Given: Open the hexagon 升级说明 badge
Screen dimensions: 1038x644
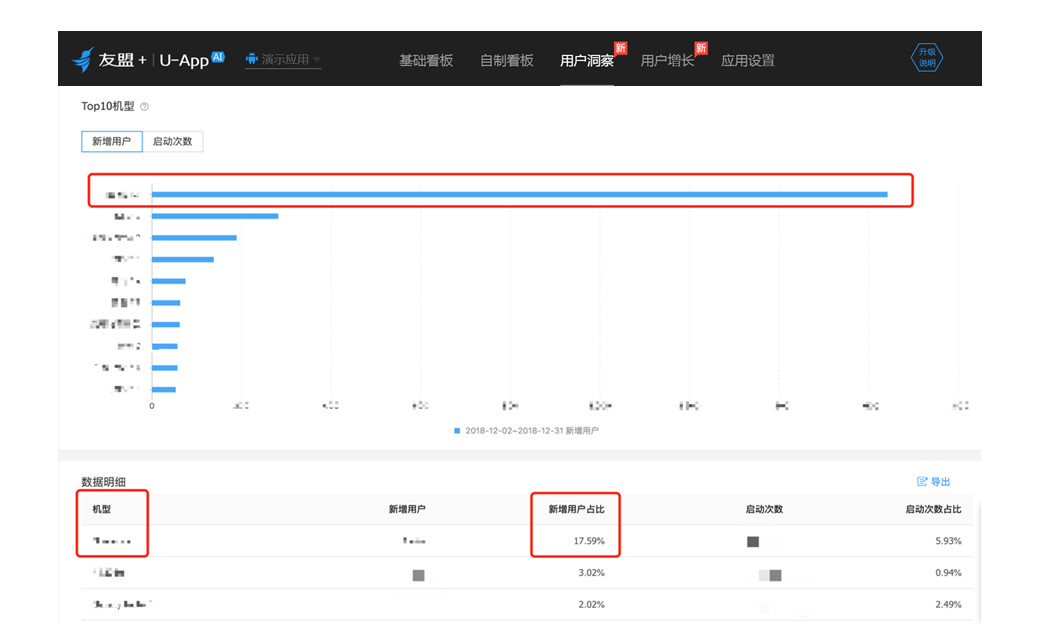Looking at the screenshot, I should point(927,58).
